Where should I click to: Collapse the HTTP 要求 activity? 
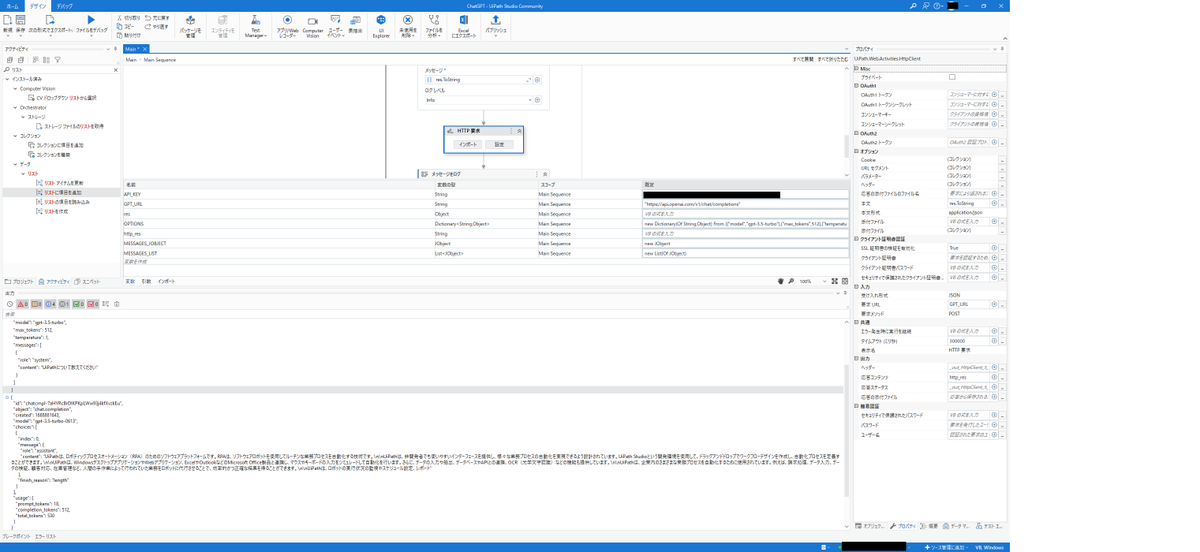pos(519,131)
